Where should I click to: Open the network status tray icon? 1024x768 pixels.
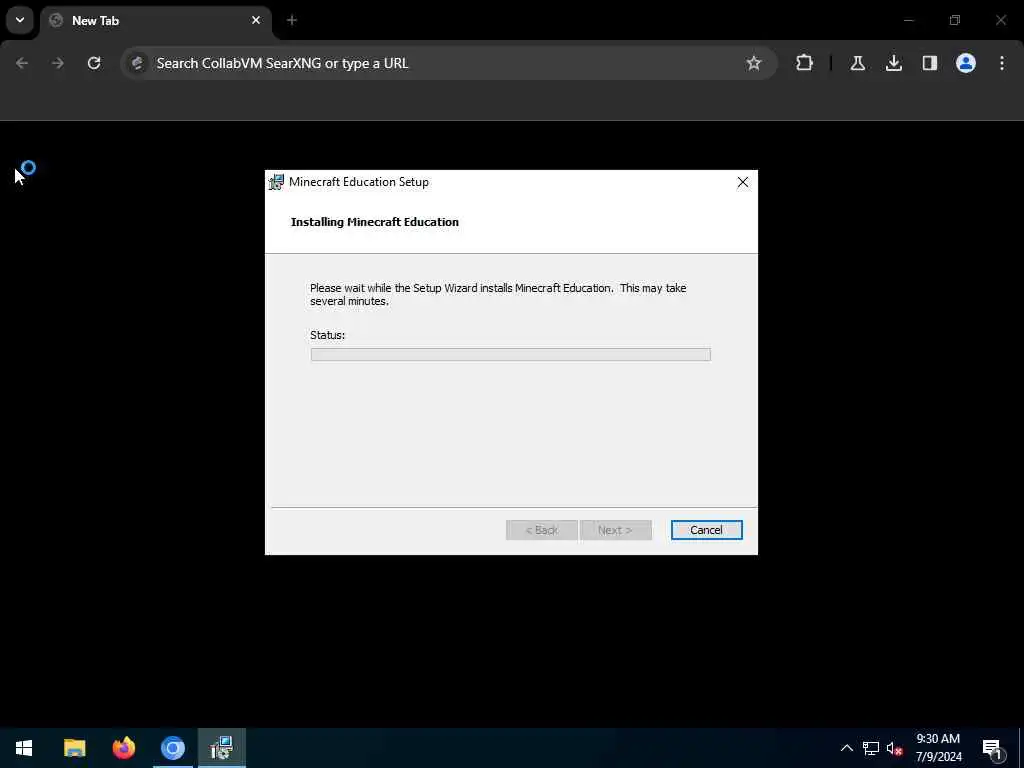871,748
